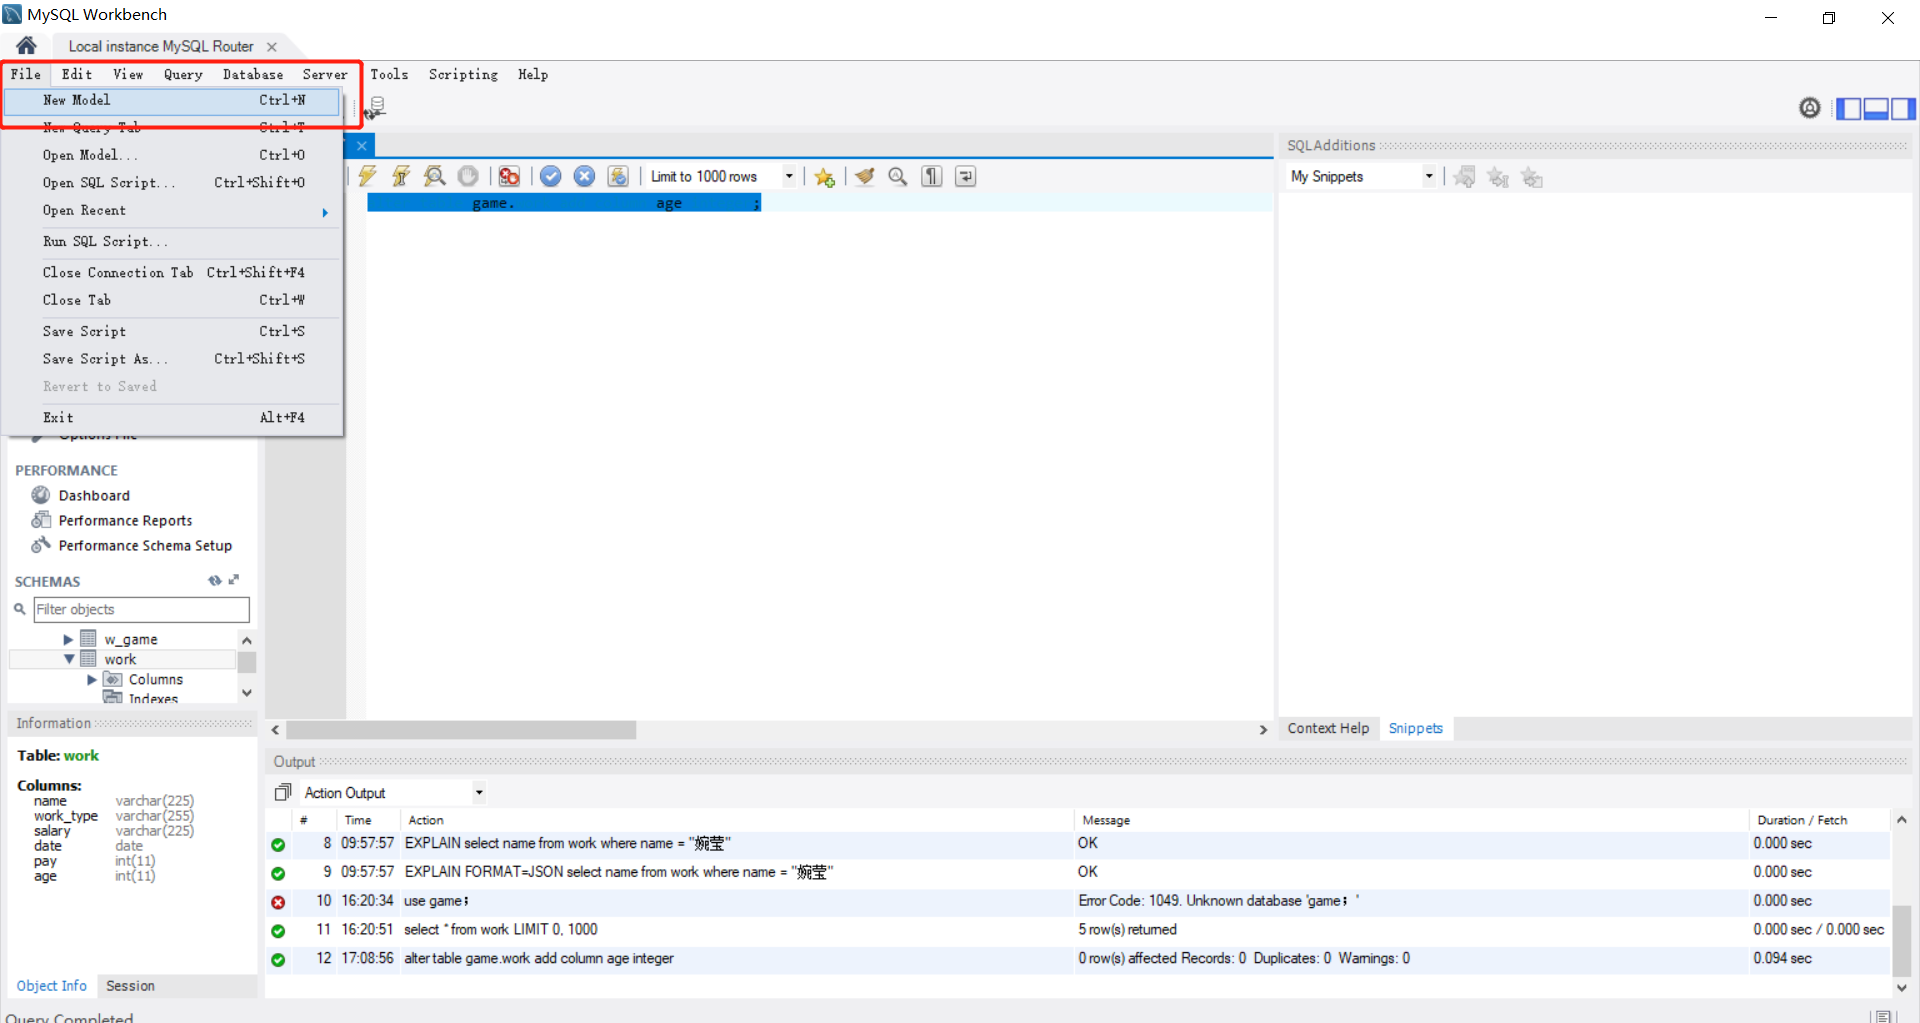Open the Tools menu
Image resolution: width=1920 pixels, height=1023 pixels.
pos(389,75)
